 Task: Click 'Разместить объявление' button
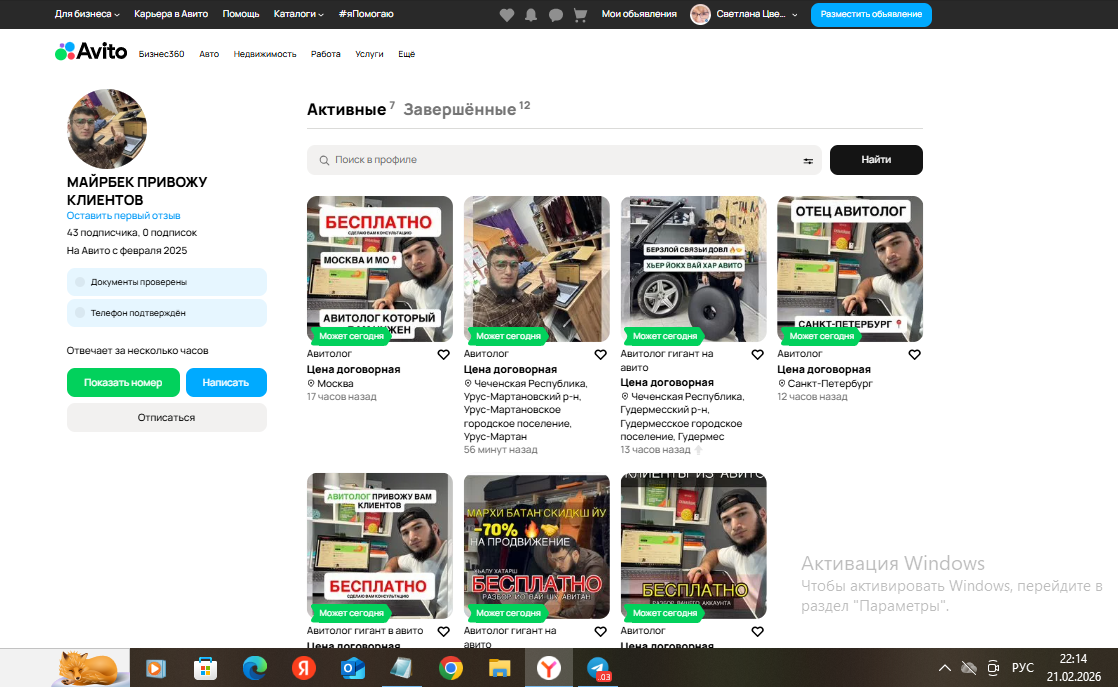(x=871, y=14)
